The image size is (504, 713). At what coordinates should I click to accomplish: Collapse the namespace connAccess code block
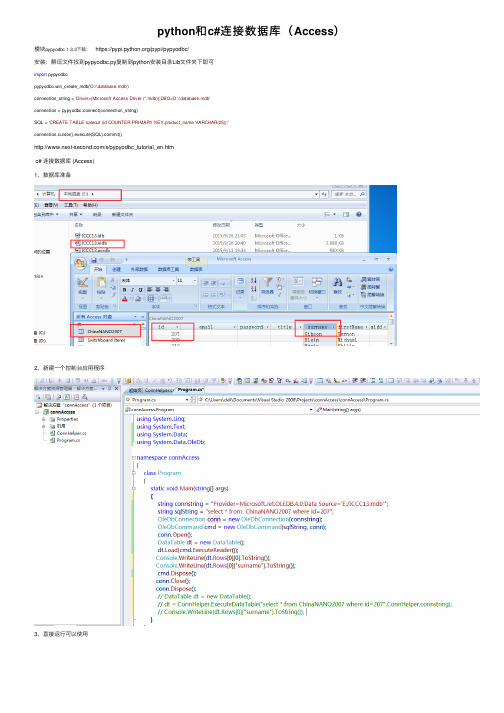pos(134,458)
